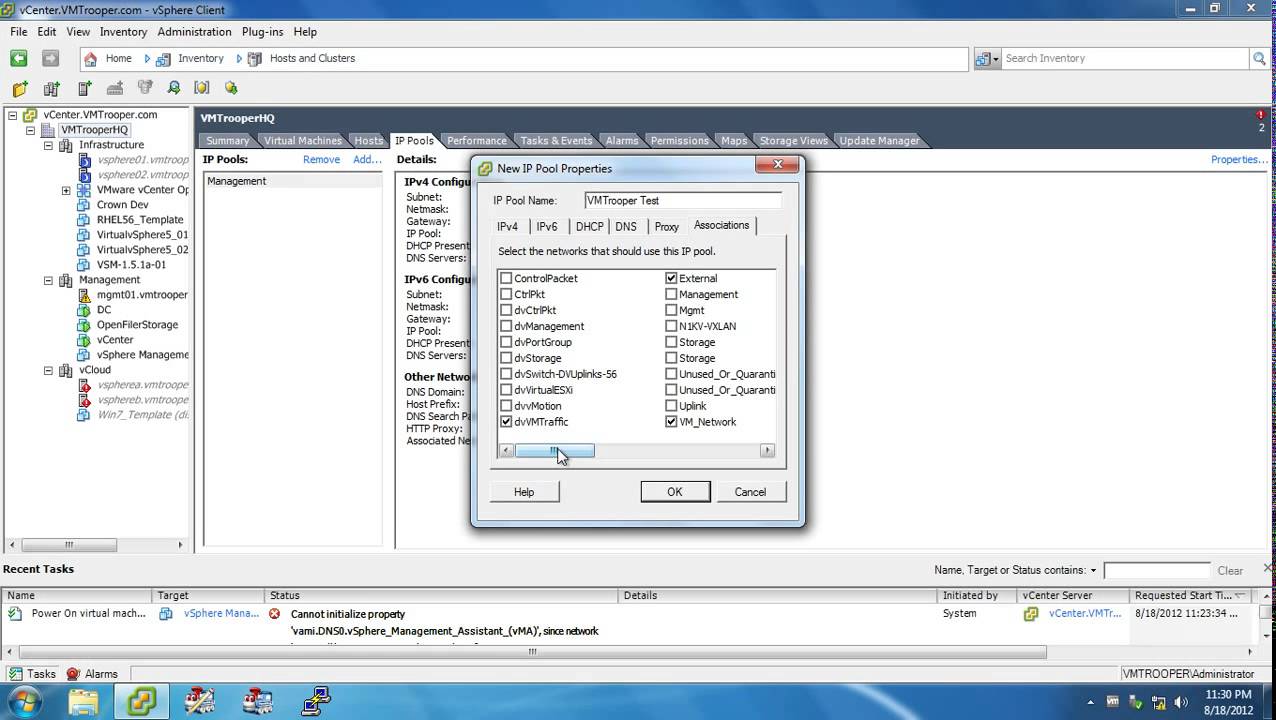Uncheck the VM_Network checkbox
Screen dimensions: 1276x720
coord(671,422)
